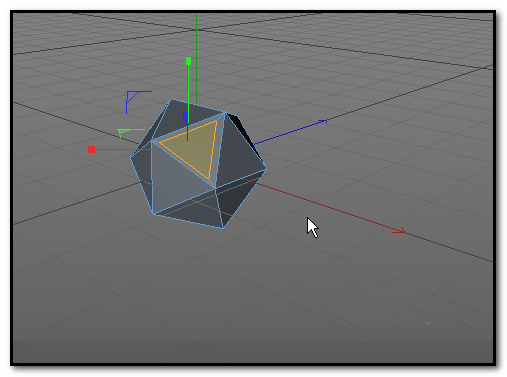
Task: Select the blue Z-axis gizmo handle
Action: pos(186,117)
